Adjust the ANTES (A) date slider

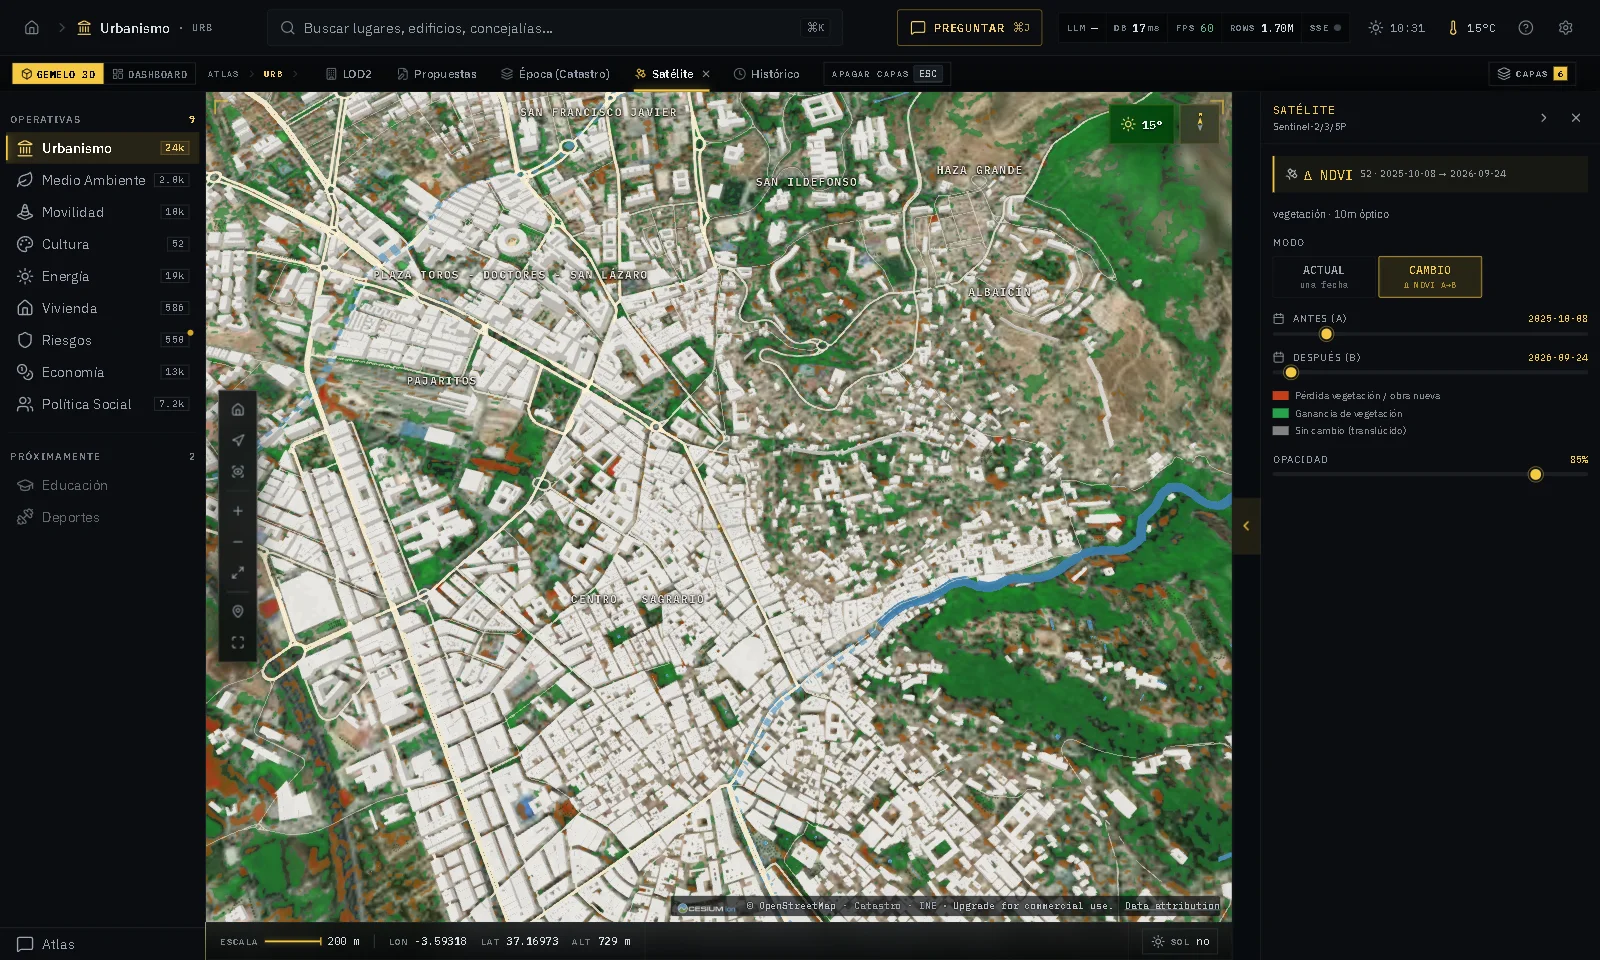point(1326,334)
